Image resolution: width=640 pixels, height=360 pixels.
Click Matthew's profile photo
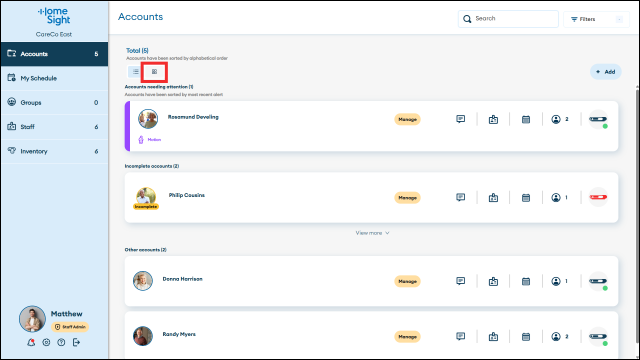pyautogui.click(x=32, y=319)
